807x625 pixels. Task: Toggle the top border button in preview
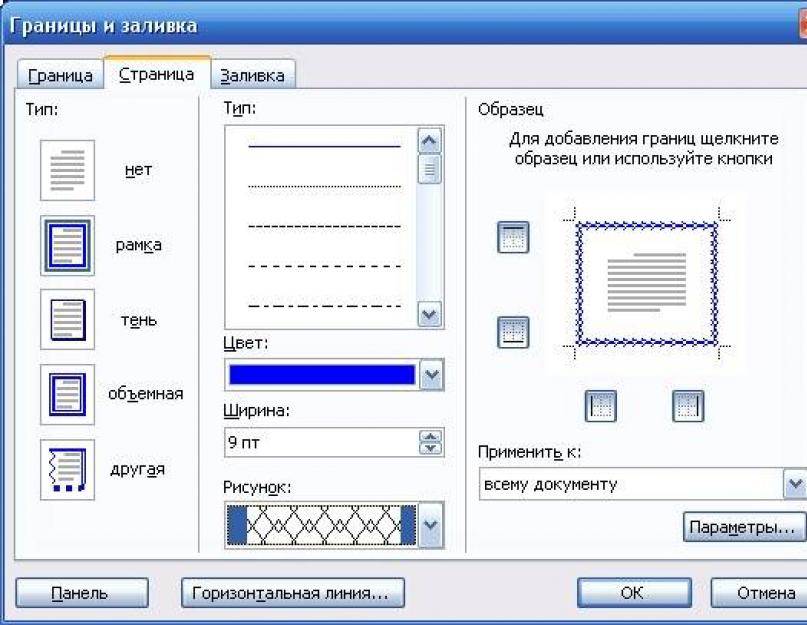513,237
